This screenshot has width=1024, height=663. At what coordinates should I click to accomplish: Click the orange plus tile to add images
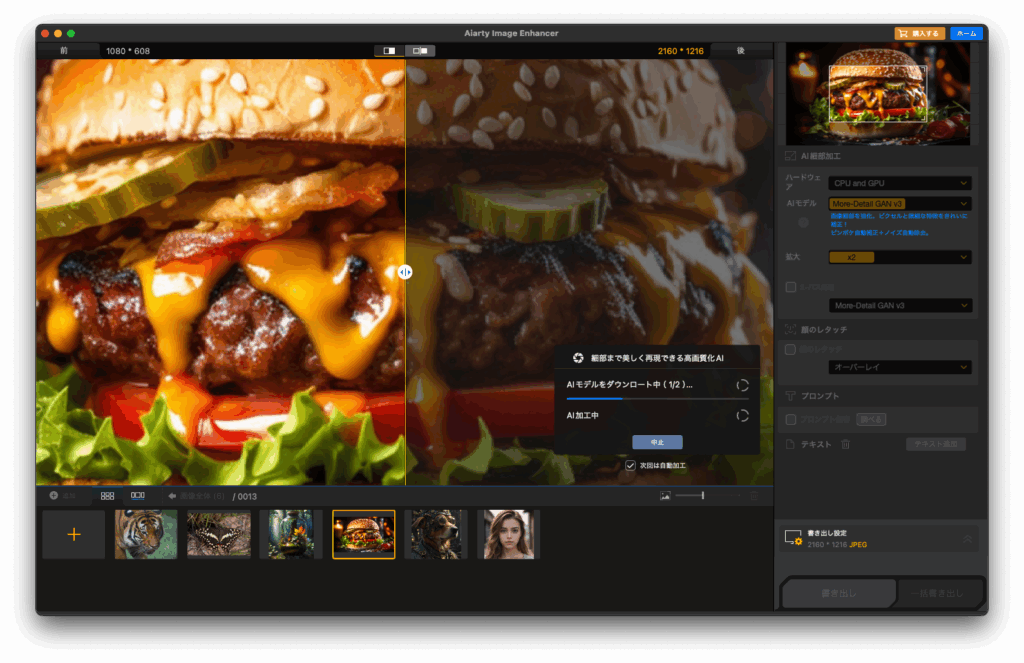(73, 534)
